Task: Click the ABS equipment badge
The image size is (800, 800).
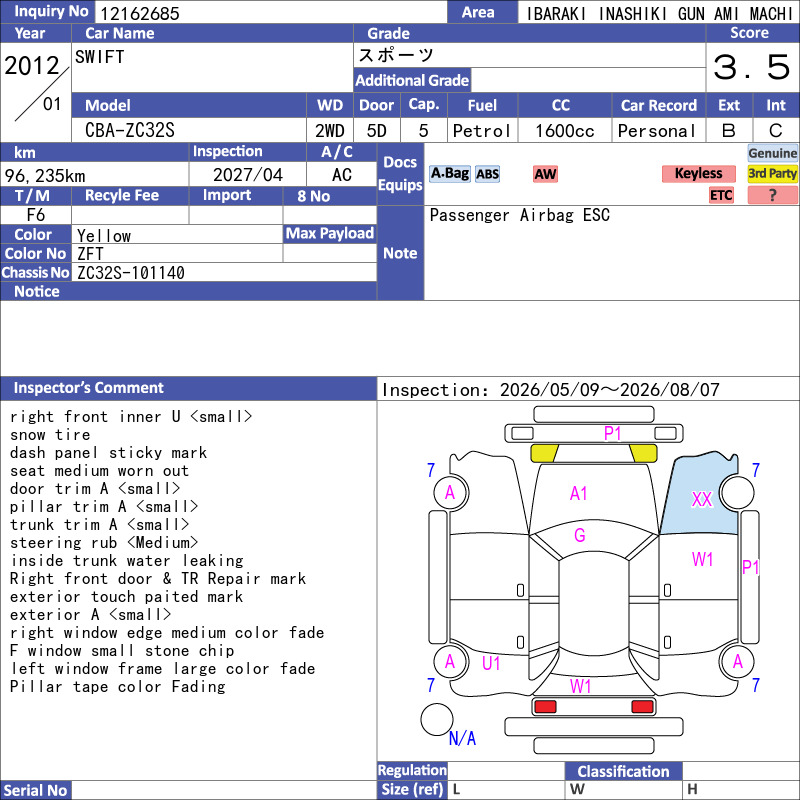Action: point(487,174)
